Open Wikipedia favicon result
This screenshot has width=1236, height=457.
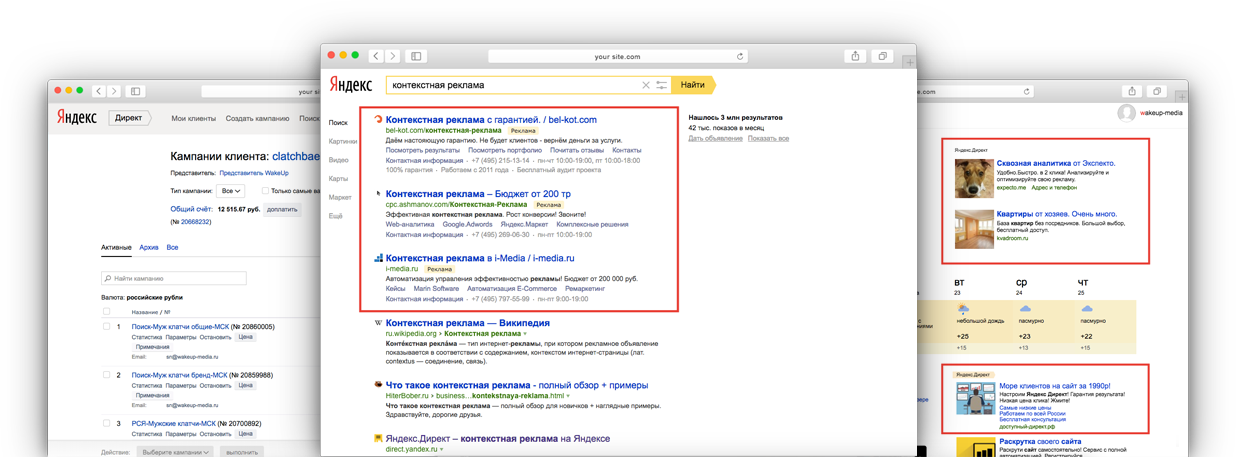[378, 323]
